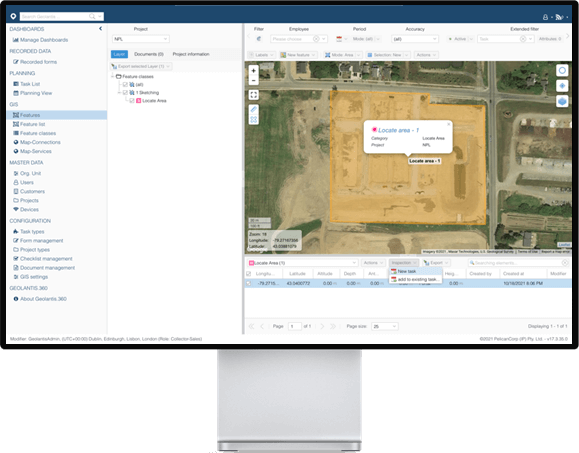Viewport: 579px width, 453px height.
Task: Open the Mode: Area dropdown
Action: tap(343, 55)
